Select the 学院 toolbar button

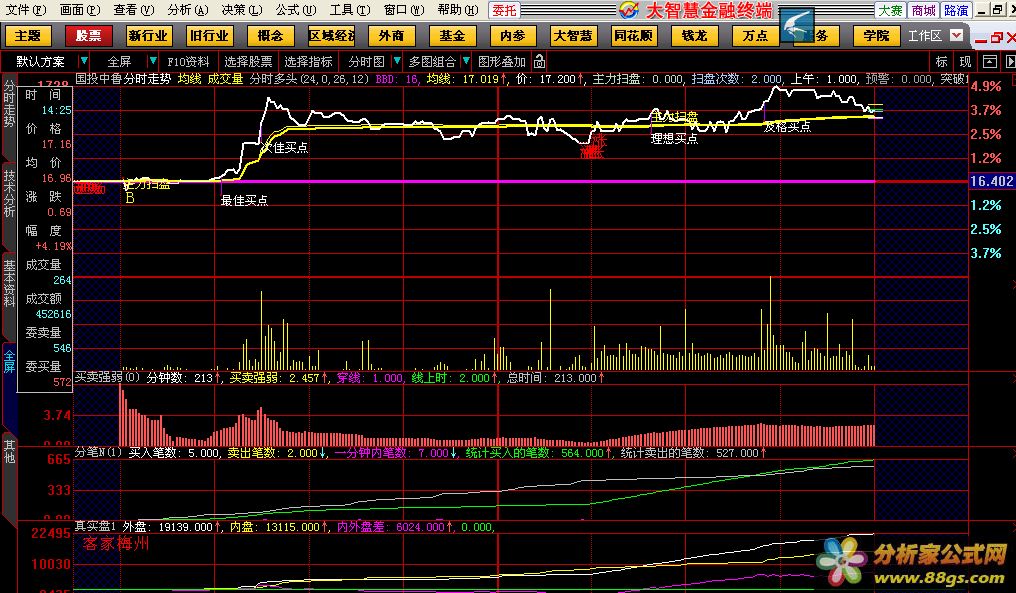(876, 36)
